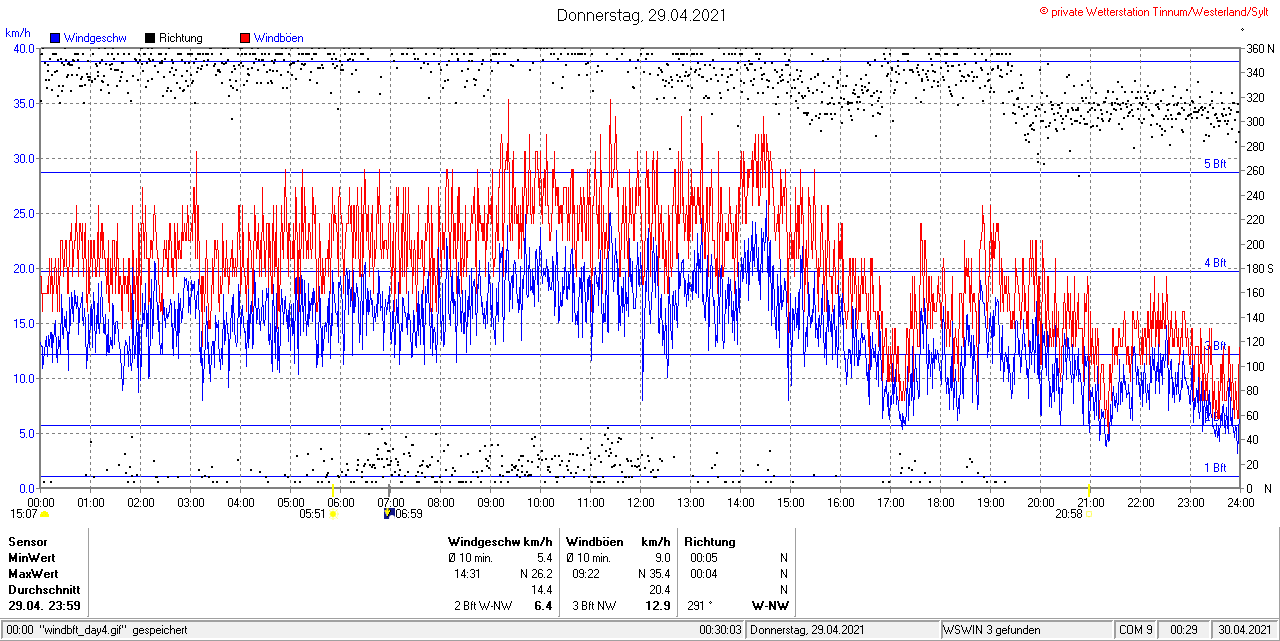Click the '30.04.2021' status bar date
The image size is (1280, 641).
click(1244, 630)
